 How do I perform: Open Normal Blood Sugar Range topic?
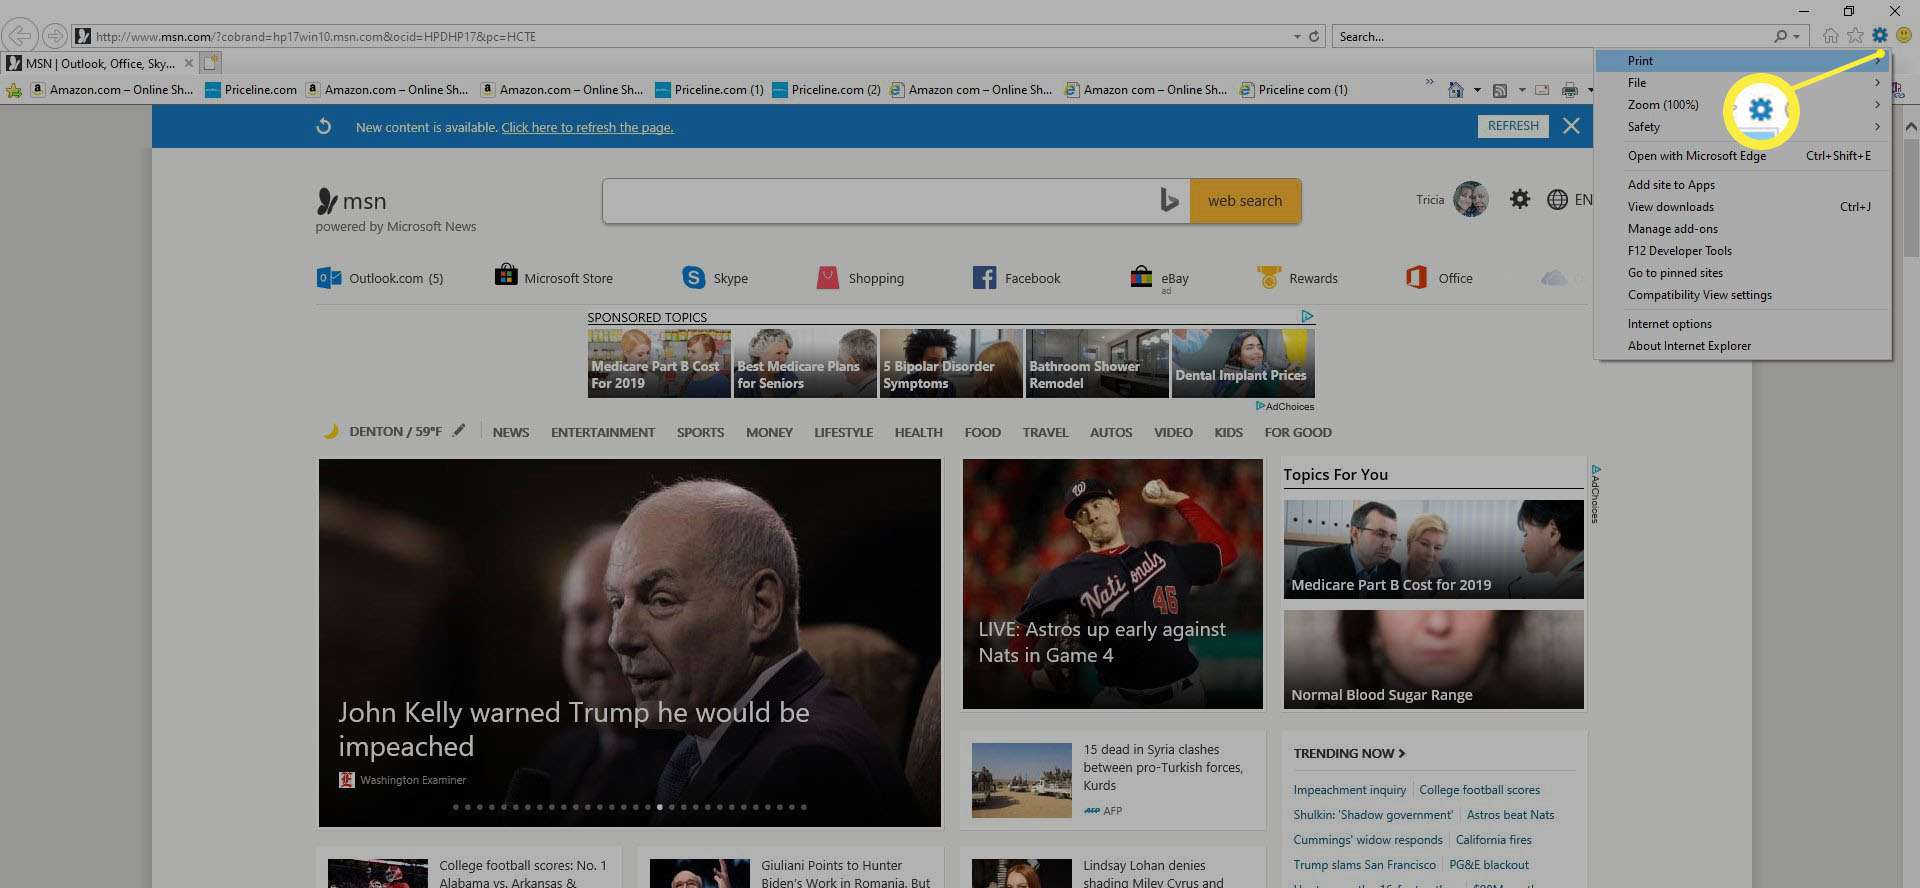1433,659
